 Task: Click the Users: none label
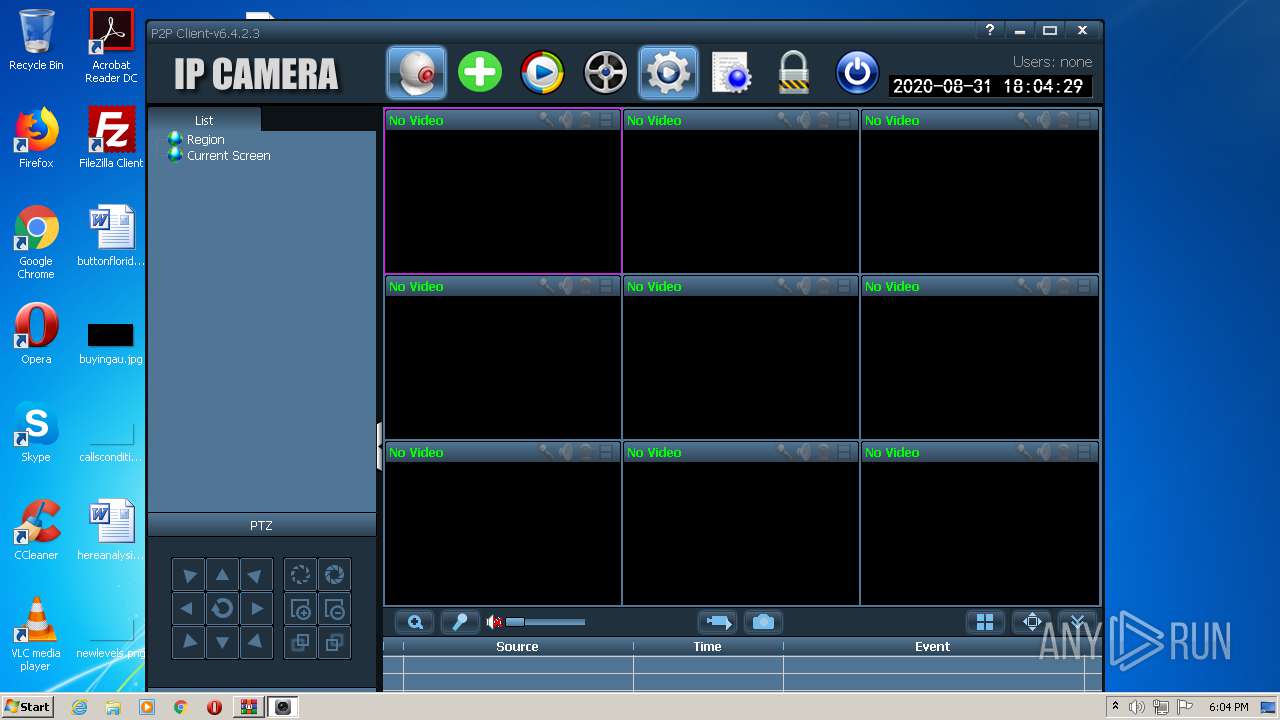pyautogui.click(x=1052, y=62)
